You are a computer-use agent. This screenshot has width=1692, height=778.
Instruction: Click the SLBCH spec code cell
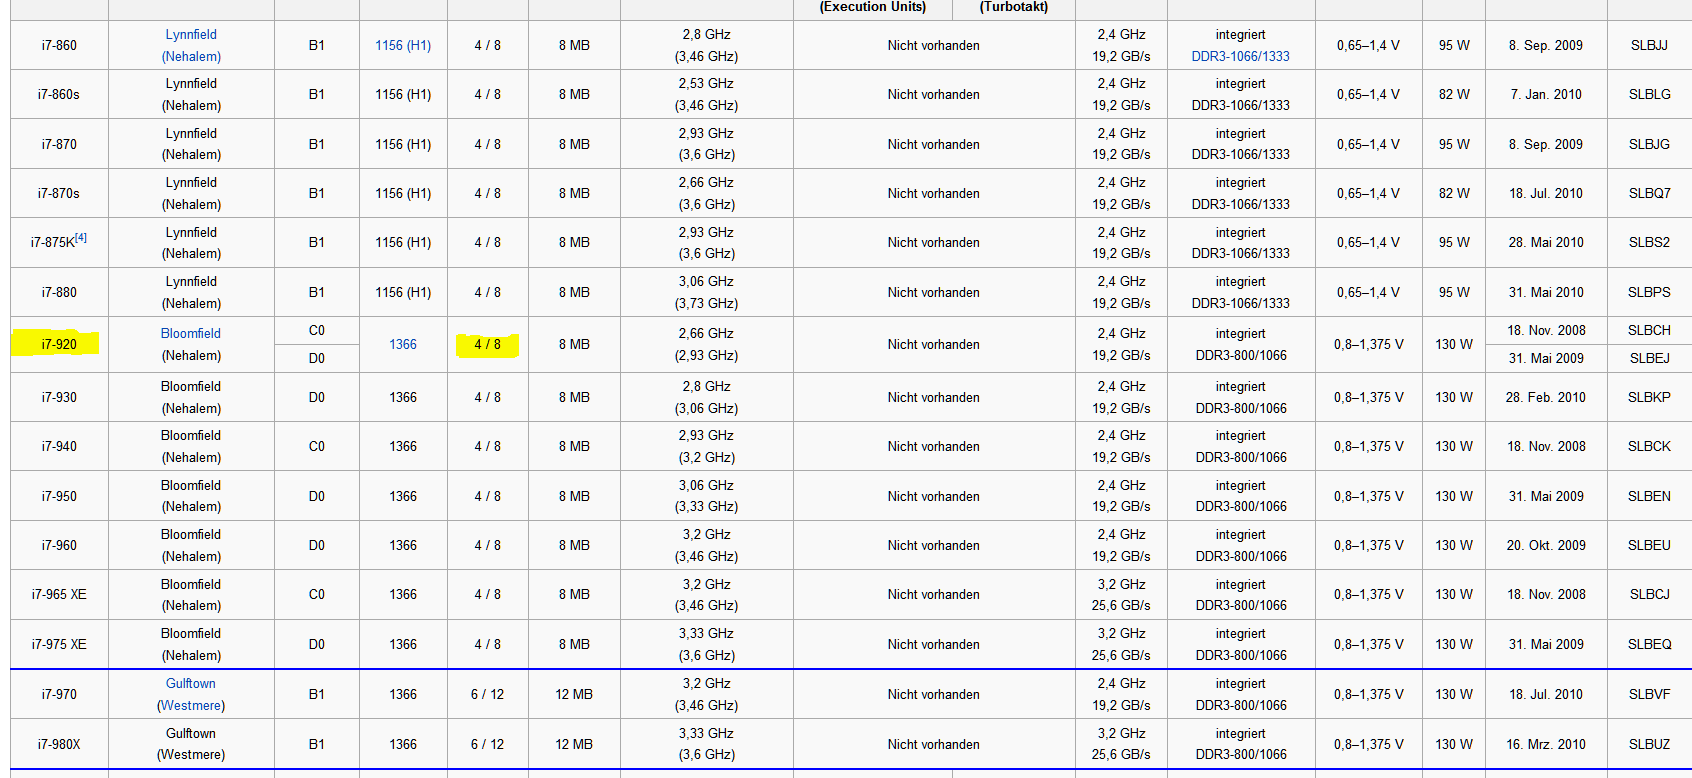coord(1649,331)
